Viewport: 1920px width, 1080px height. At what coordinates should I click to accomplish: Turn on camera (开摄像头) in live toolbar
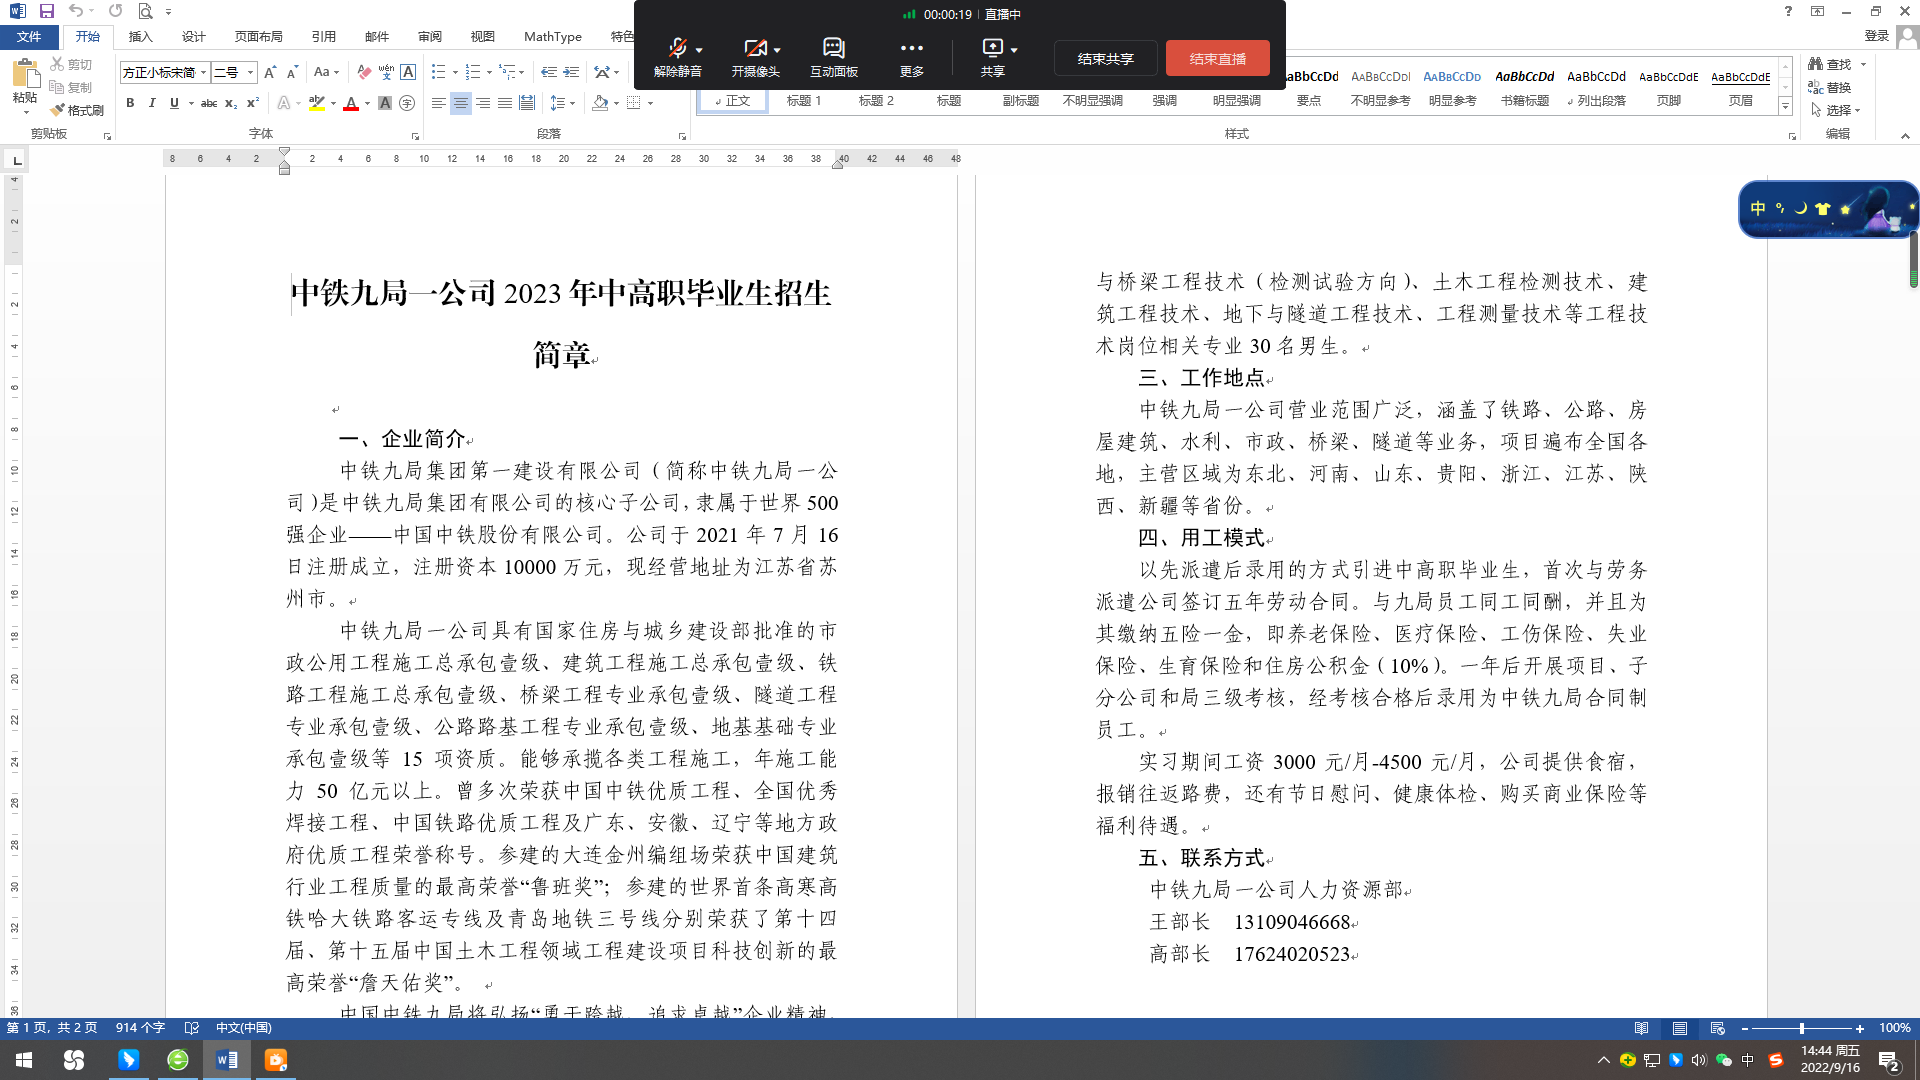(755, 57)
